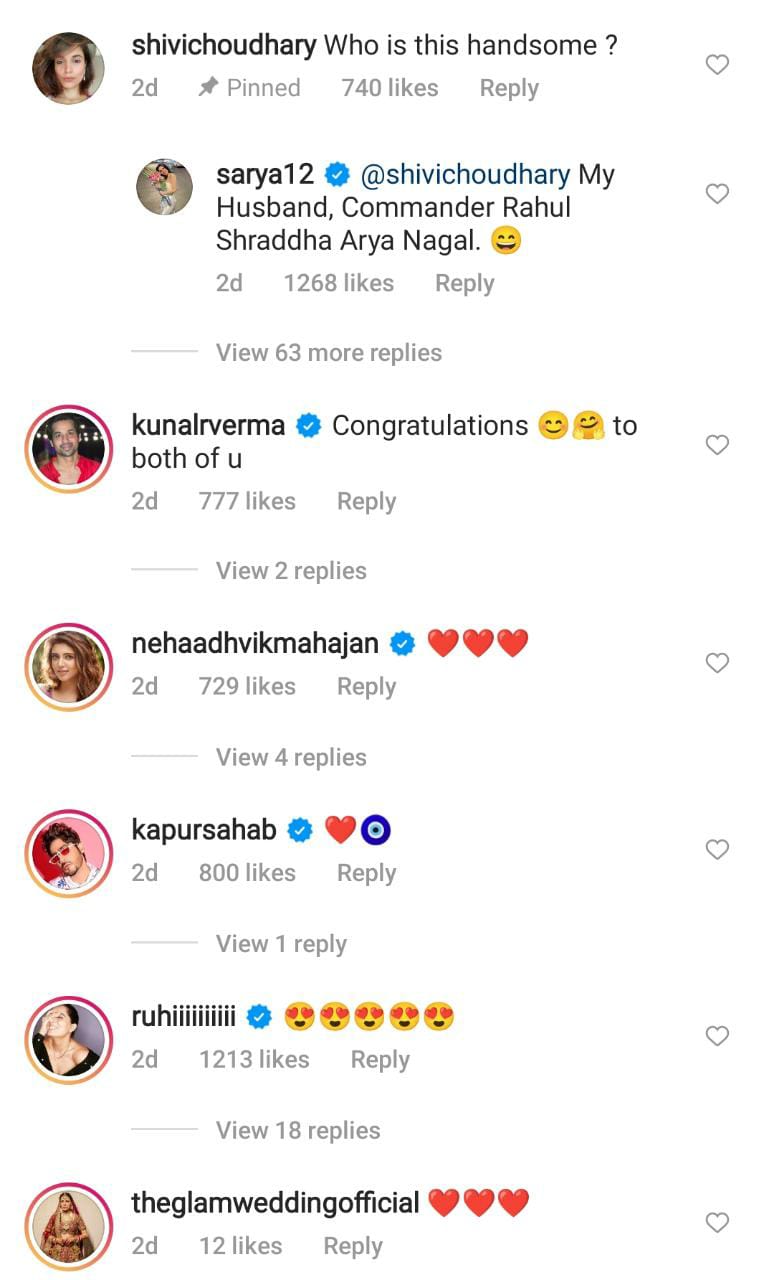This screenshot has width=774, height=1280.
Task: View kapursahab's story ring avatar
Action: point(68,853)
